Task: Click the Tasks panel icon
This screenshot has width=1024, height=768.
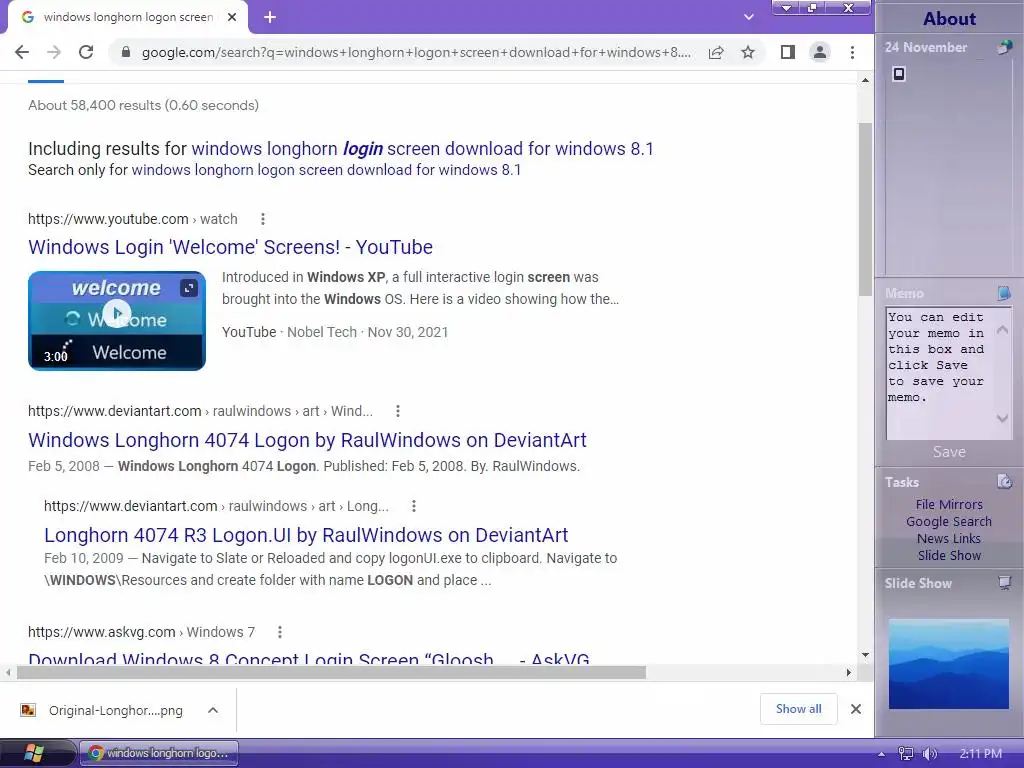Action: (x=1004, y=482)
